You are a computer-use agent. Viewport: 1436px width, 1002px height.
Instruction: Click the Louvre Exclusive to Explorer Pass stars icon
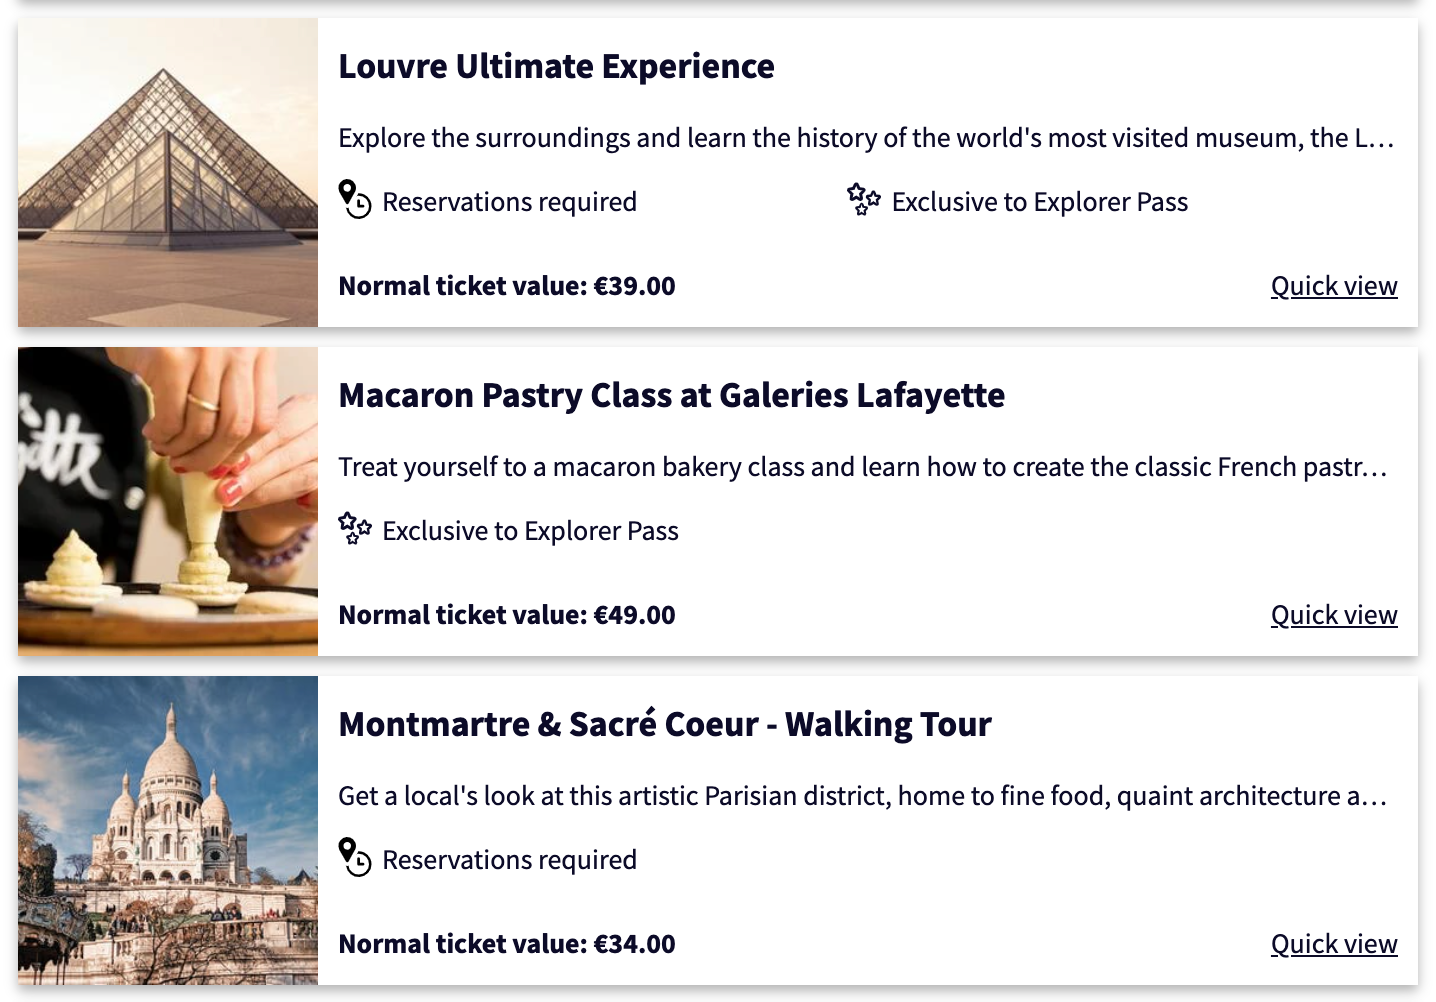(x=864, y=200)
